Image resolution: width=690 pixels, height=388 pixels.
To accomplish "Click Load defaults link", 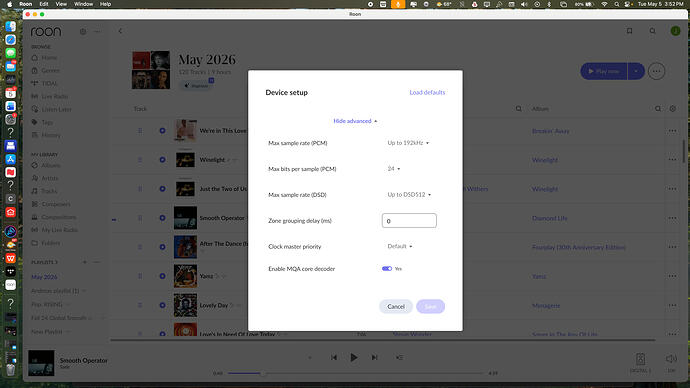I will click(427, 92).
